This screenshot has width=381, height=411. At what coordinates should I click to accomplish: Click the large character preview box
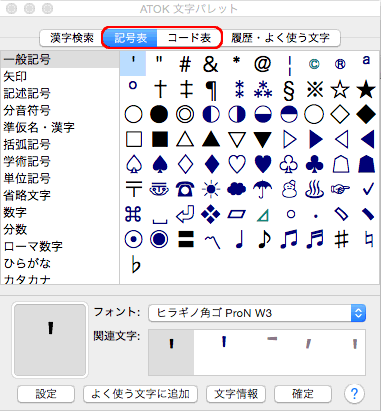[50, 340]
